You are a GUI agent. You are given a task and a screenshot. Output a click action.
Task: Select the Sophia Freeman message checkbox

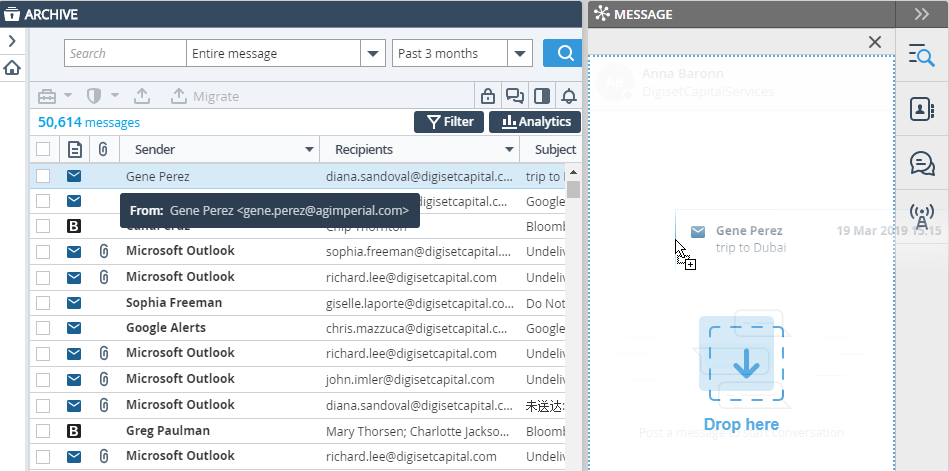[x=43, y=303]
